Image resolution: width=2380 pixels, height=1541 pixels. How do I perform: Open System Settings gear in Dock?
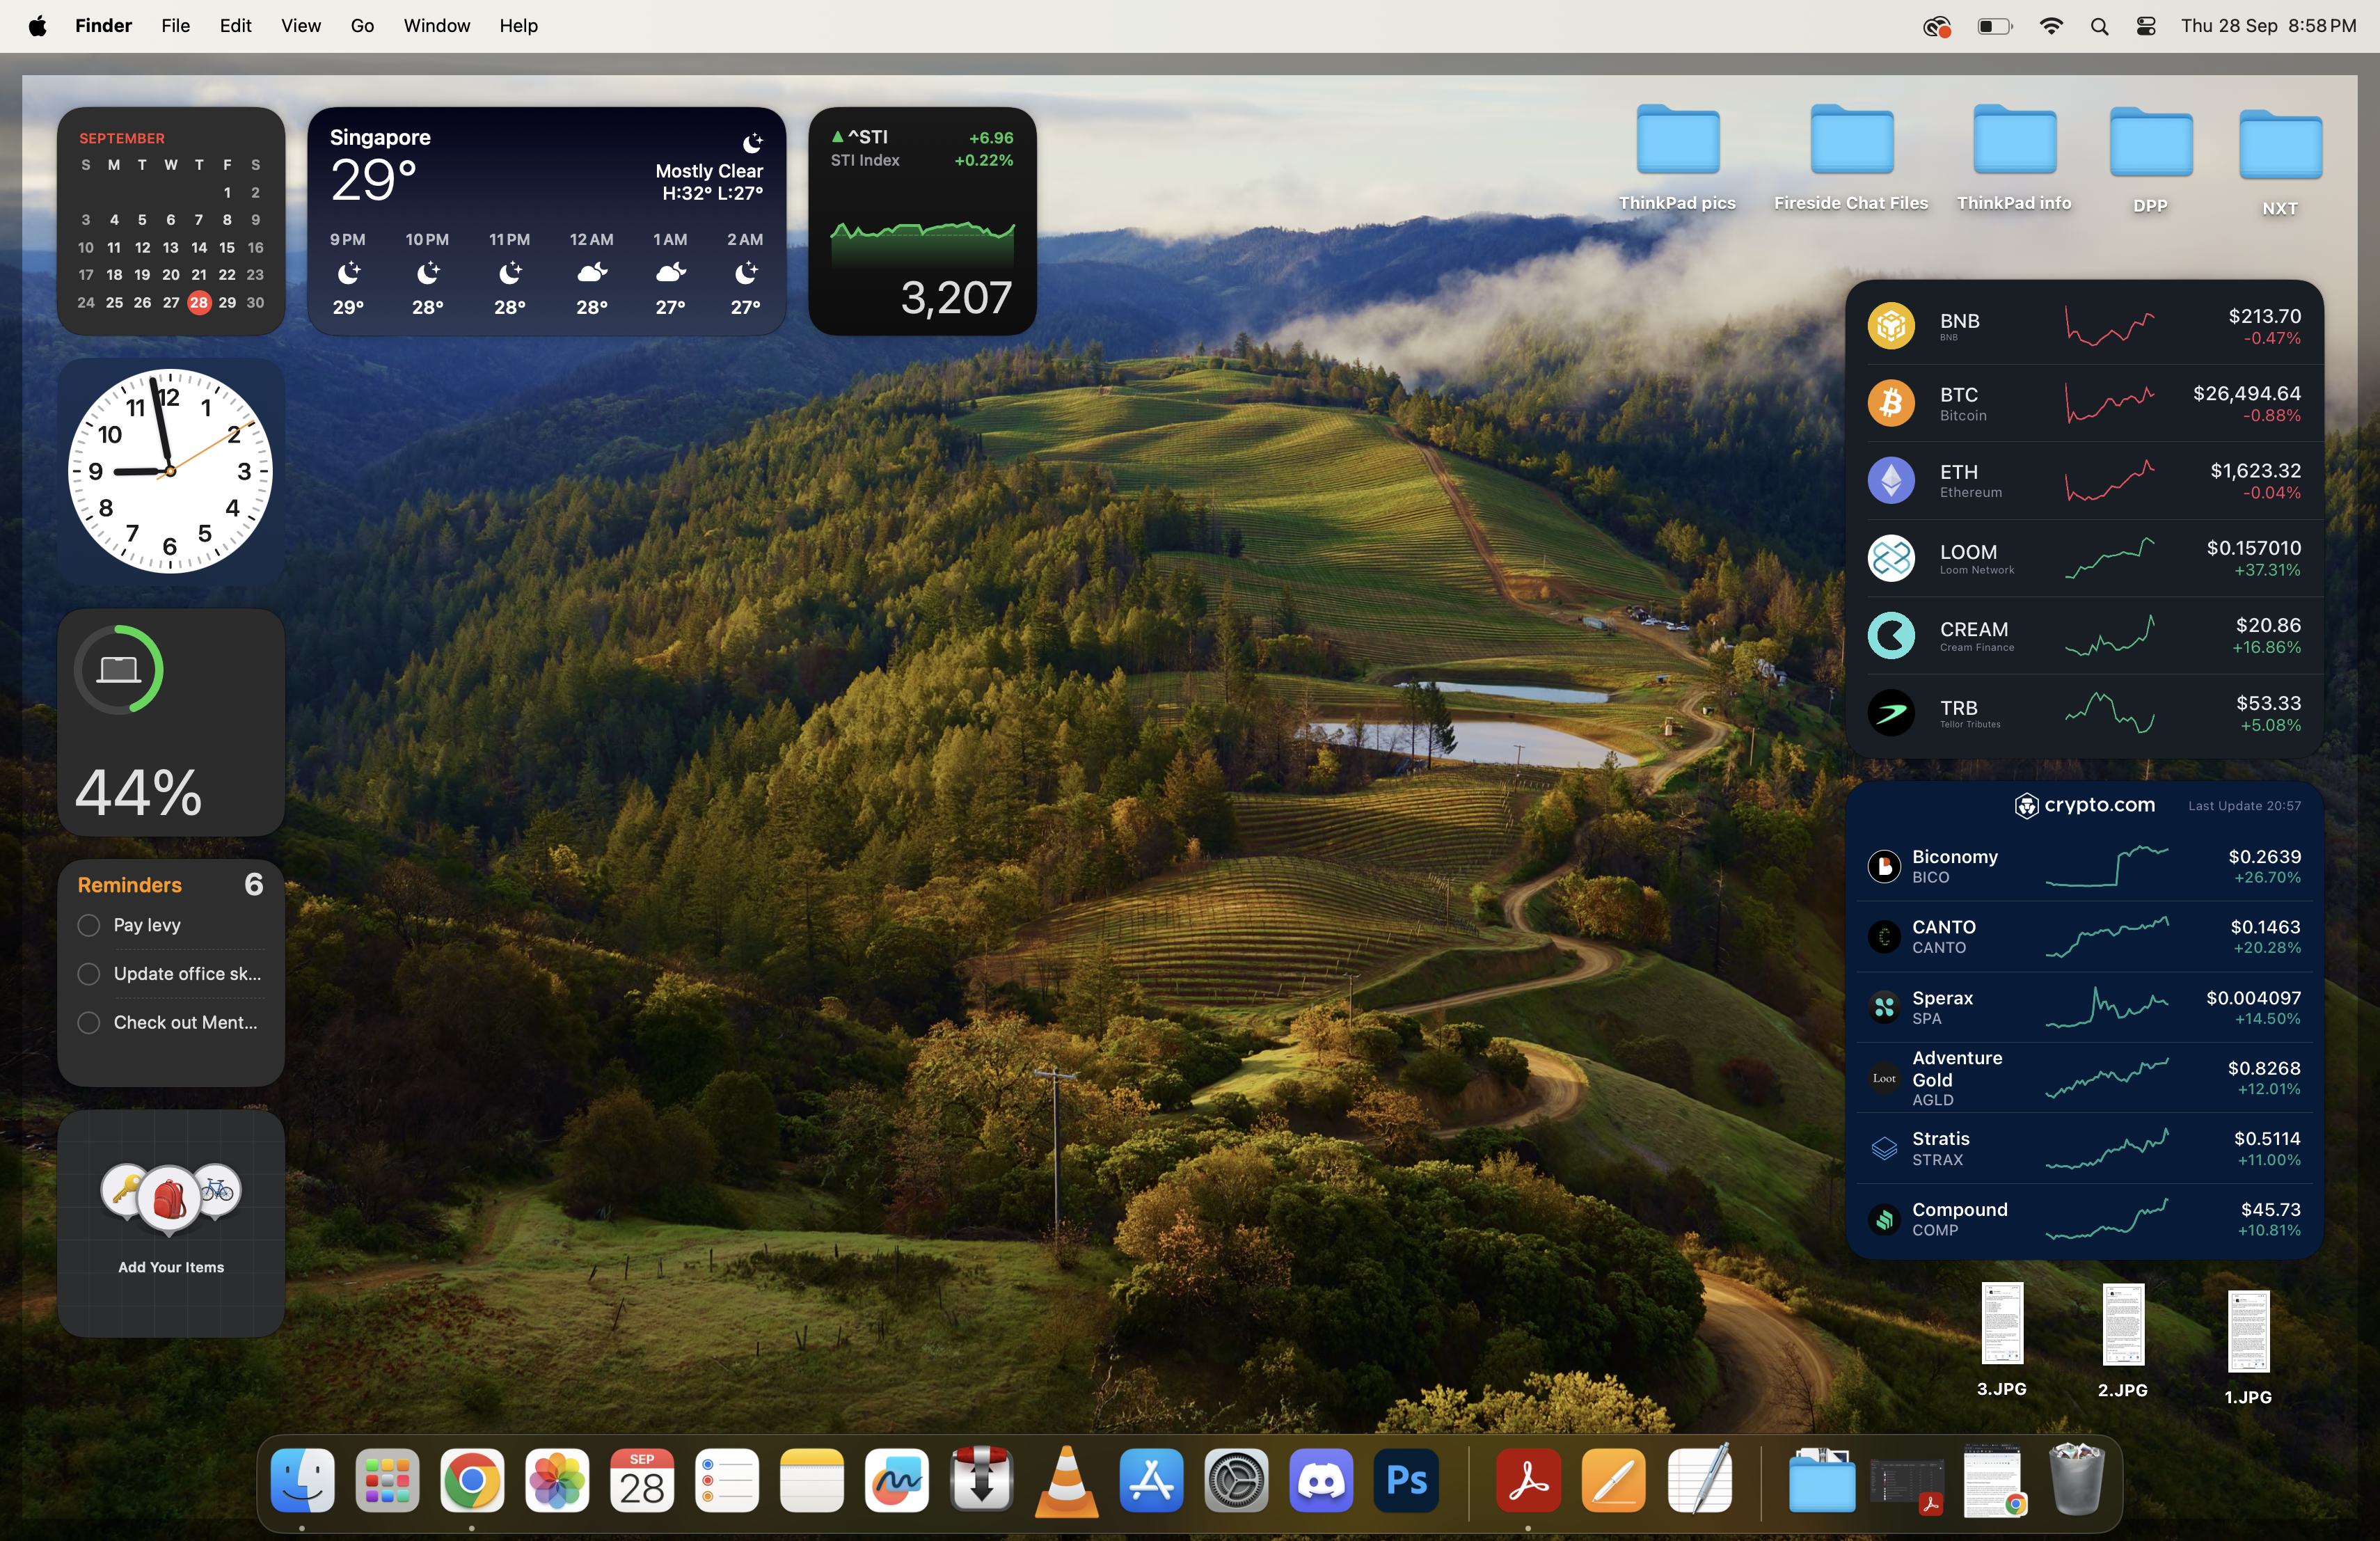click(1237, 1480)
